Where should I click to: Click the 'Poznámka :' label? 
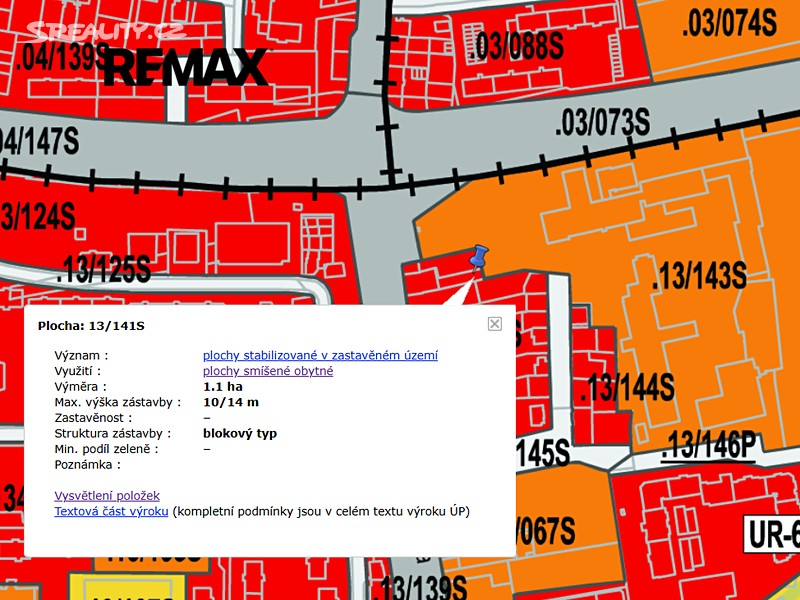point(88,465)
